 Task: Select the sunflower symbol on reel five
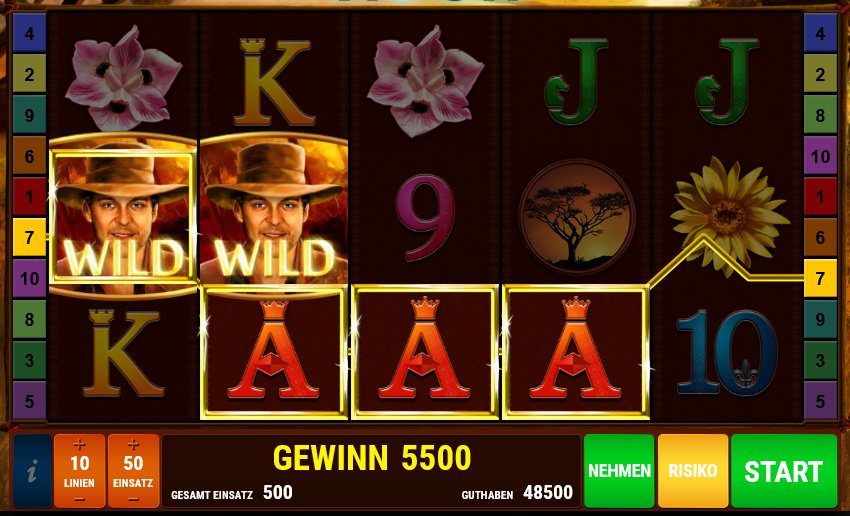click(728, 215)
